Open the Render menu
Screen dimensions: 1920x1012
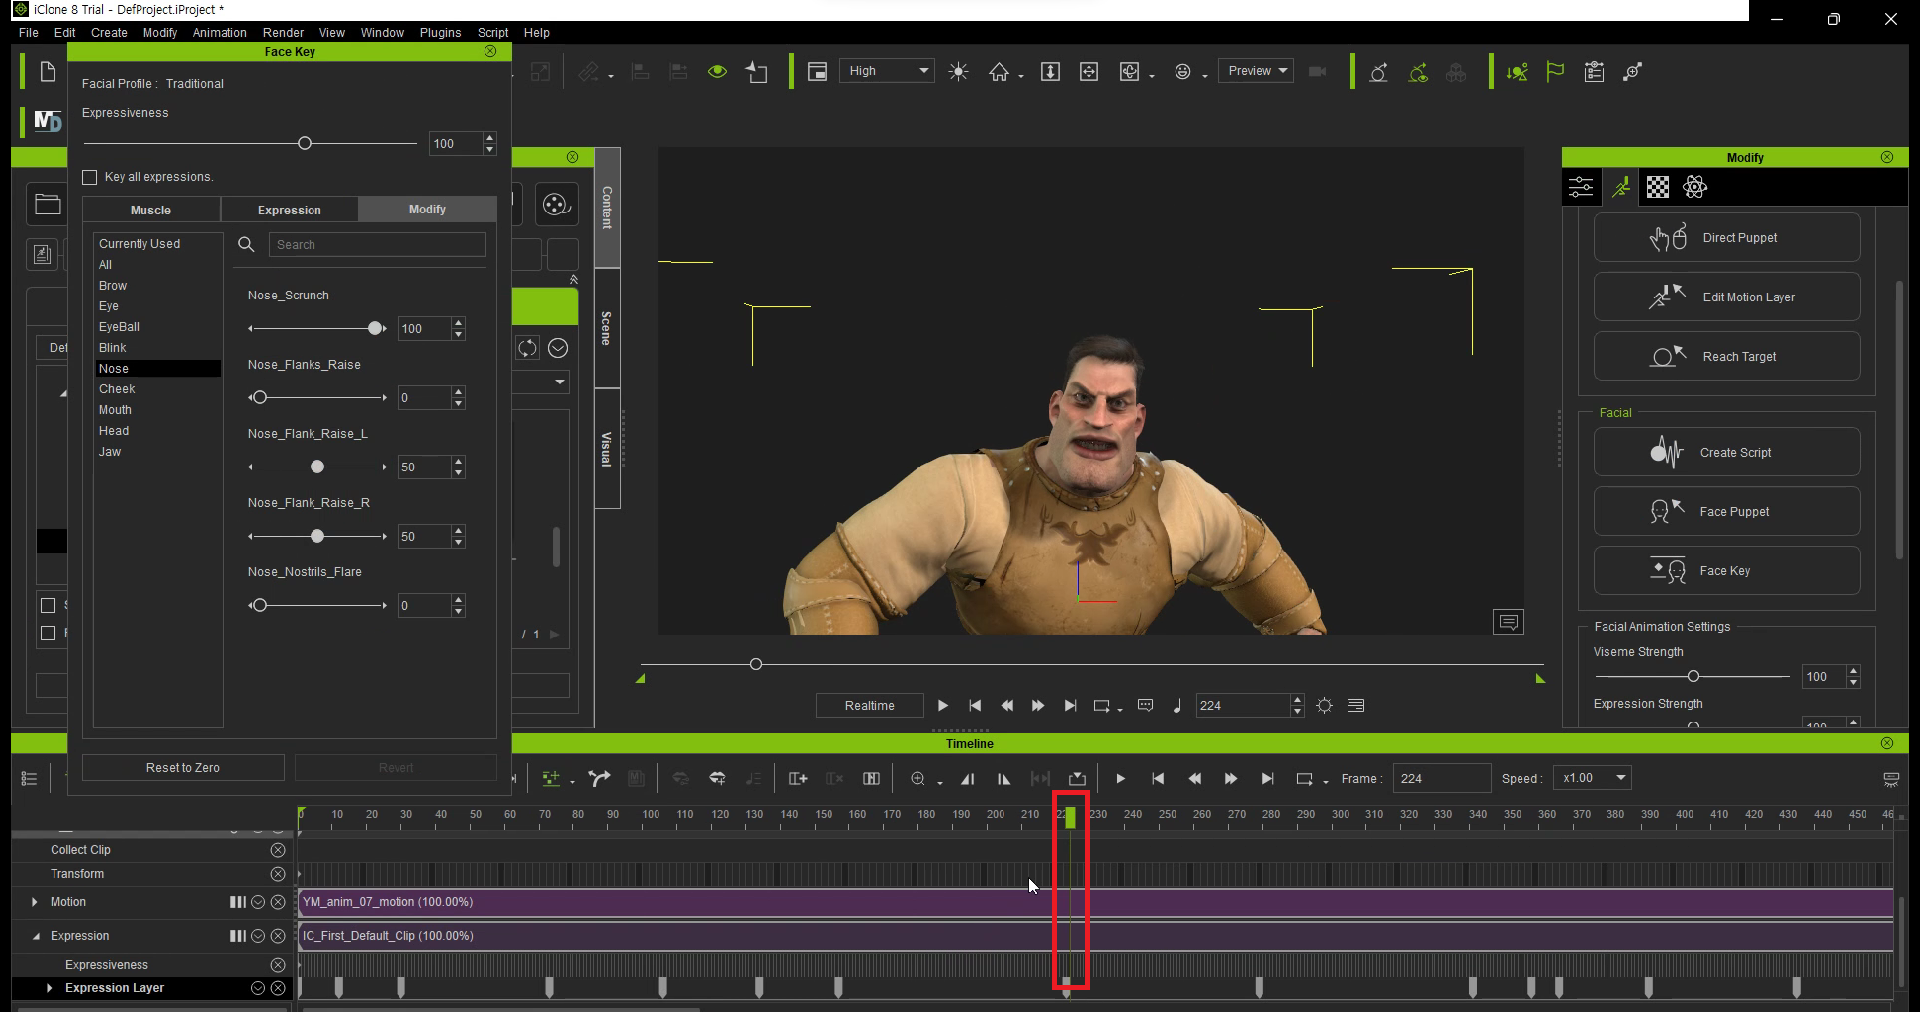[x=283, y=33]
